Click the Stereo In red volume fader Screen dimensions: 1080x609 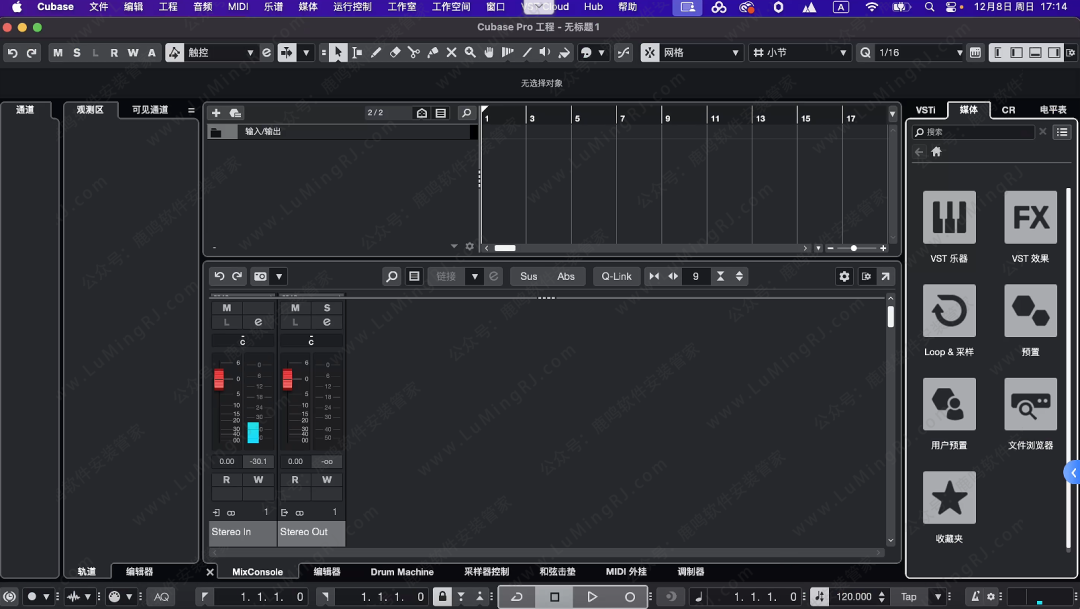(219, 379)
